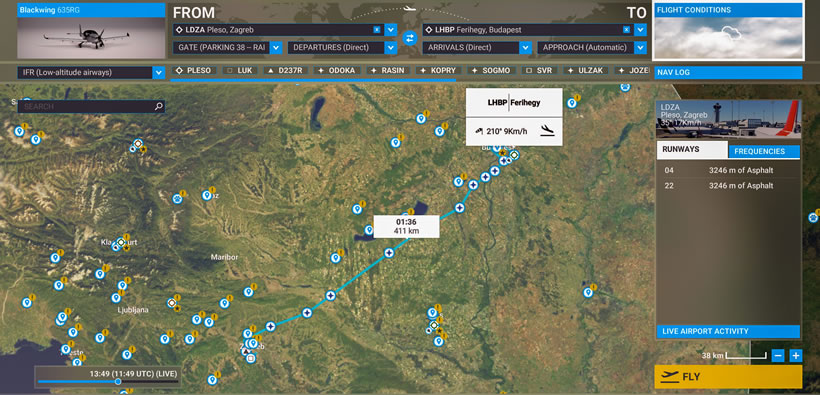Expand the departure airport dropdown arrow
Image resolution: width=820 pixels, height=395 pixels.
391,30
